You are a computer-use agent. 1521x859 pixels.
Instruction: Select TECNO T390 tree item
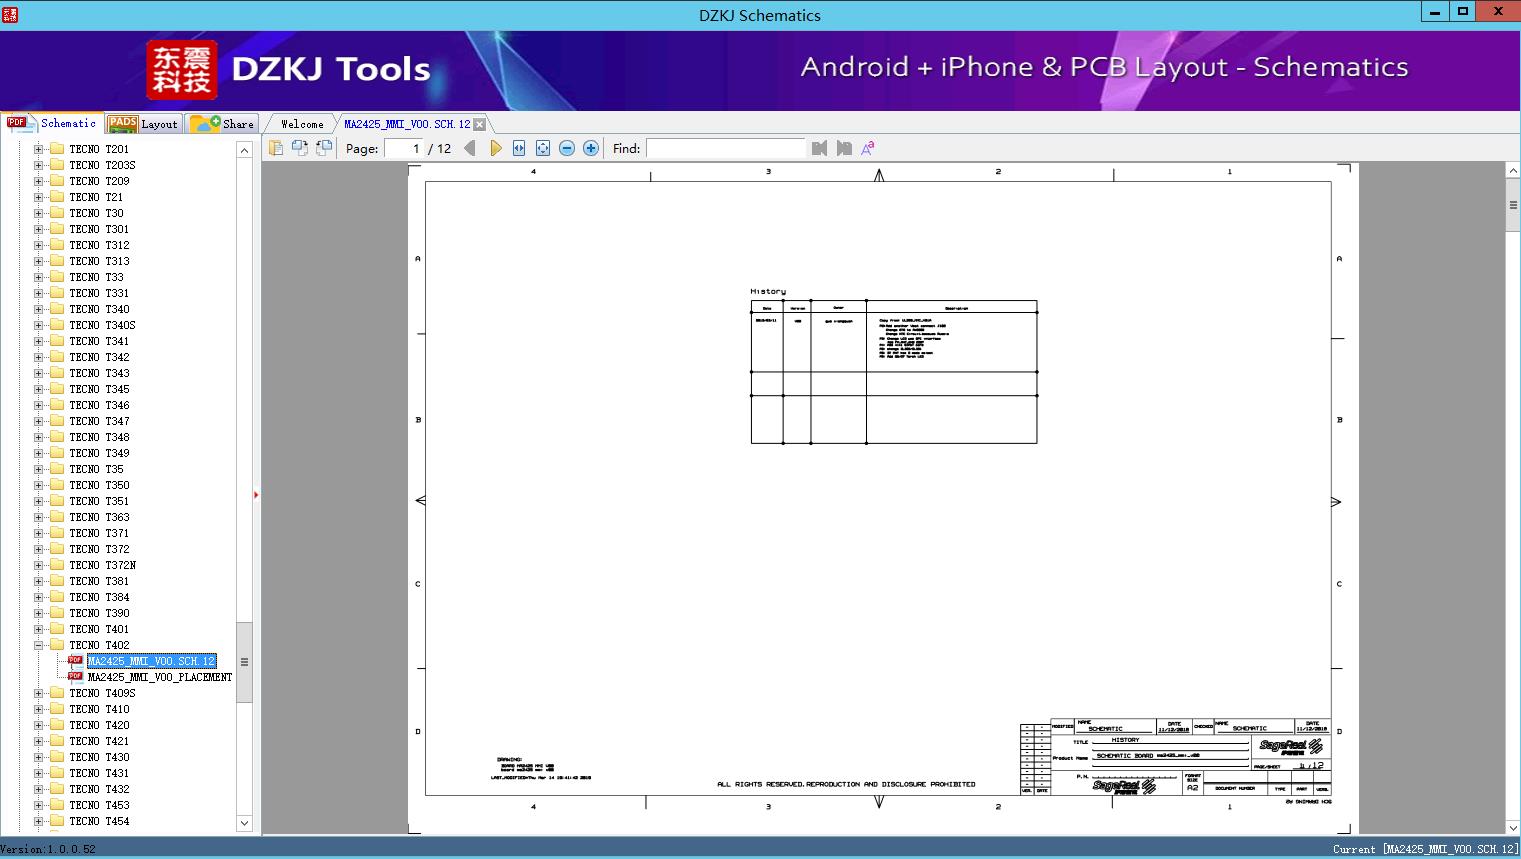(x=99, y=613)
